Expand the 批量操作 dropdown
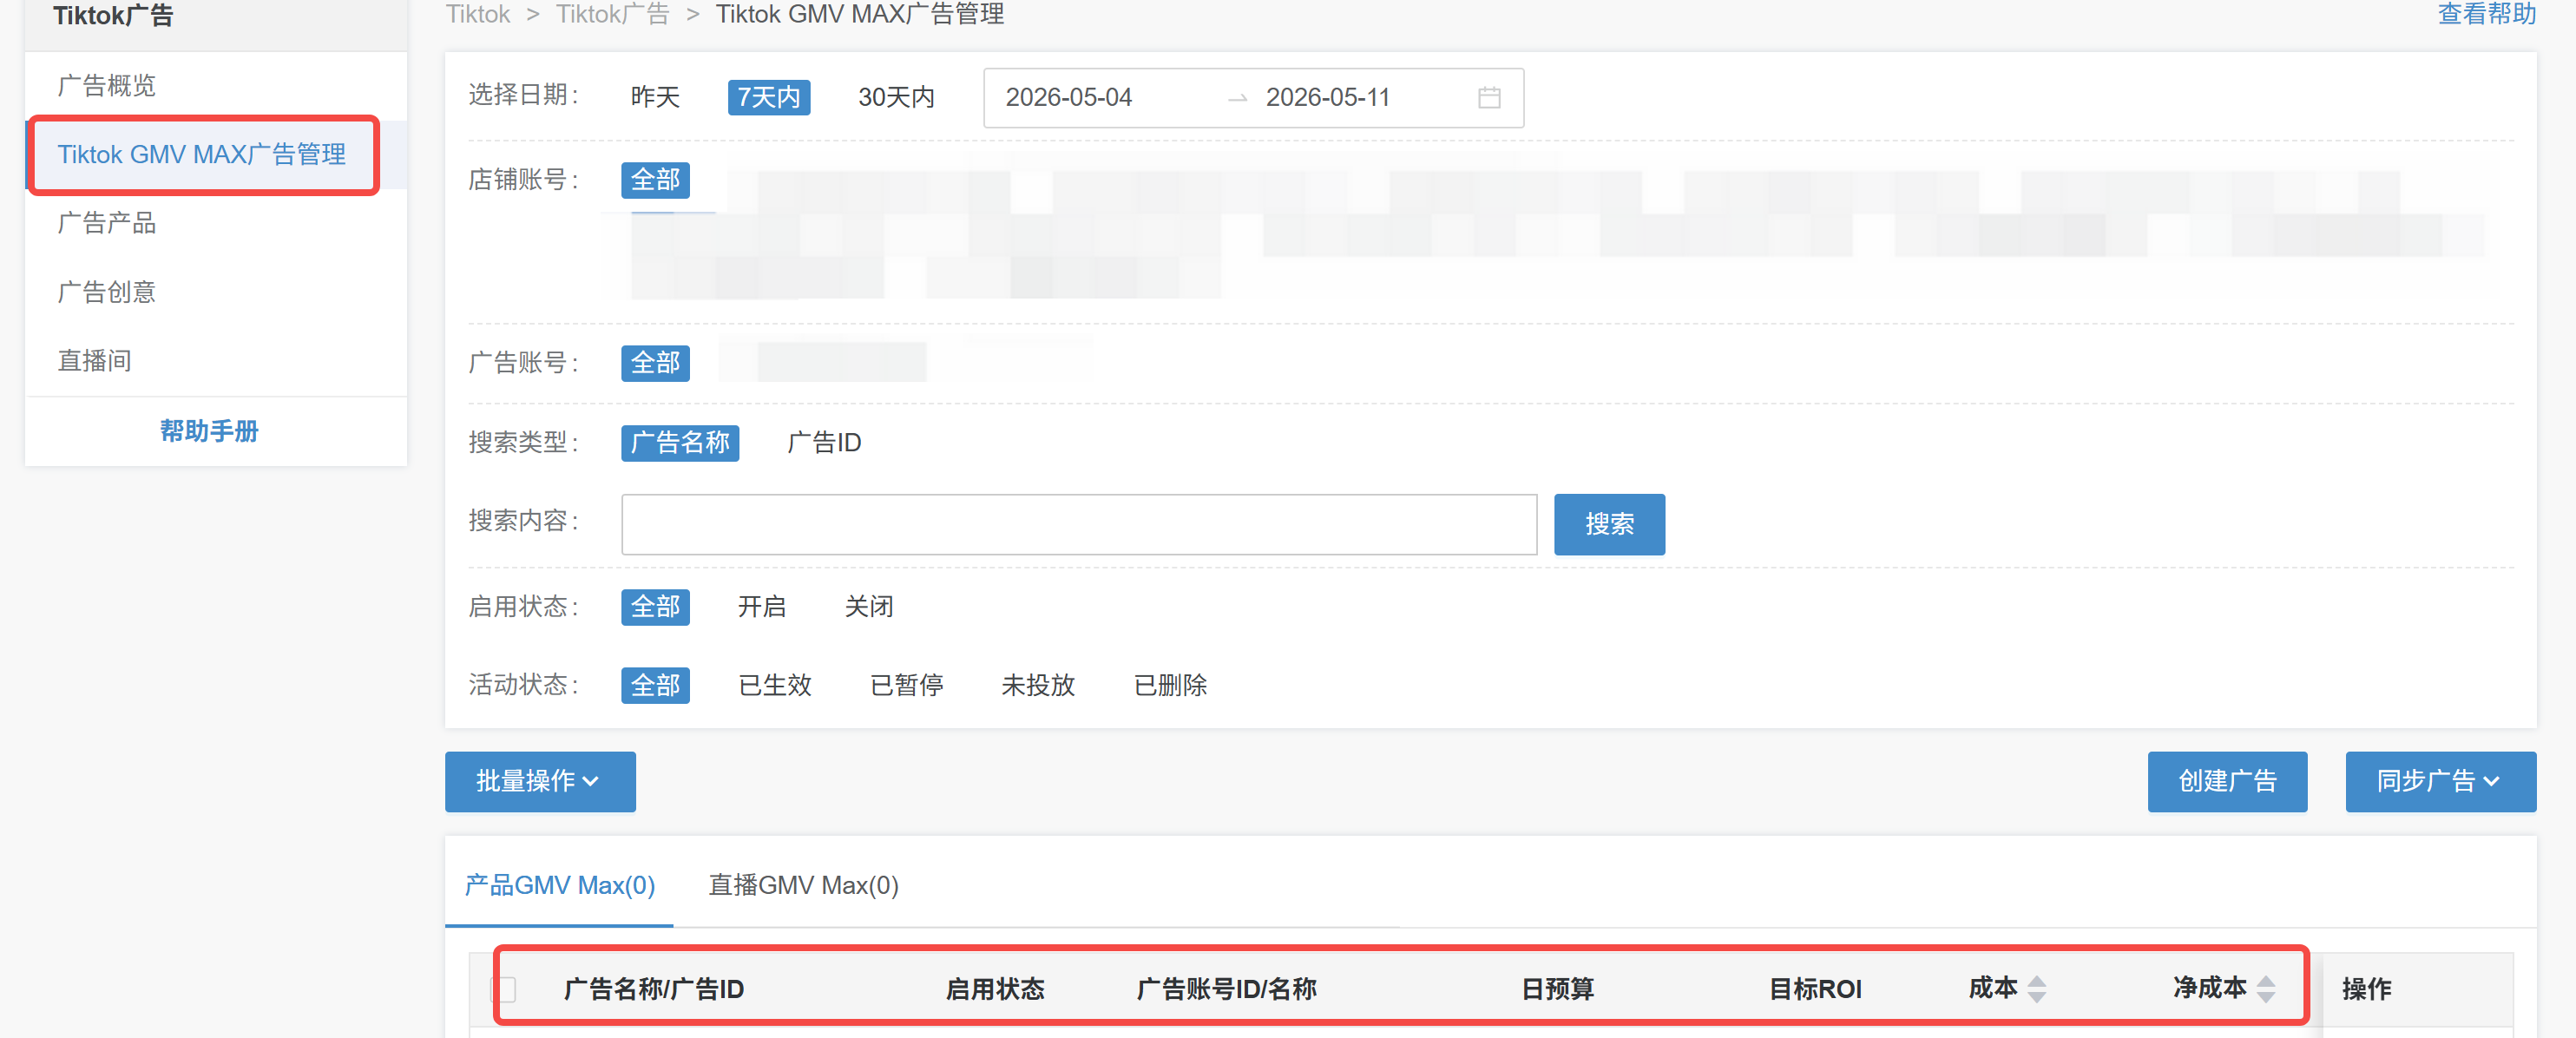 pos(540,781)
